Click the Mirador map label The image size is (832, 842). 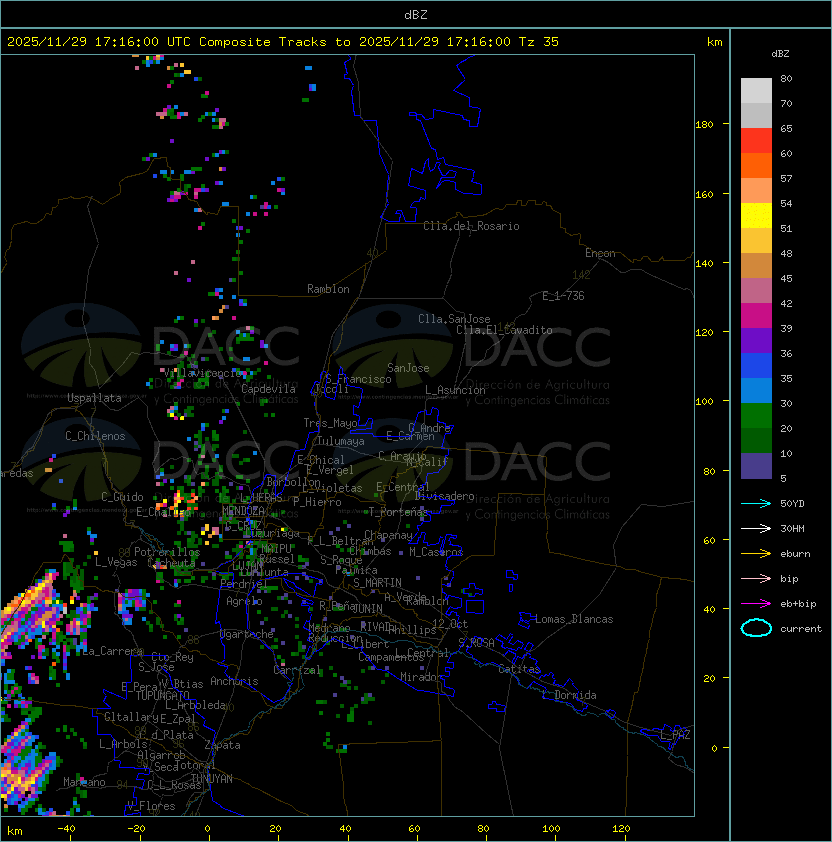tap(421, 677)
